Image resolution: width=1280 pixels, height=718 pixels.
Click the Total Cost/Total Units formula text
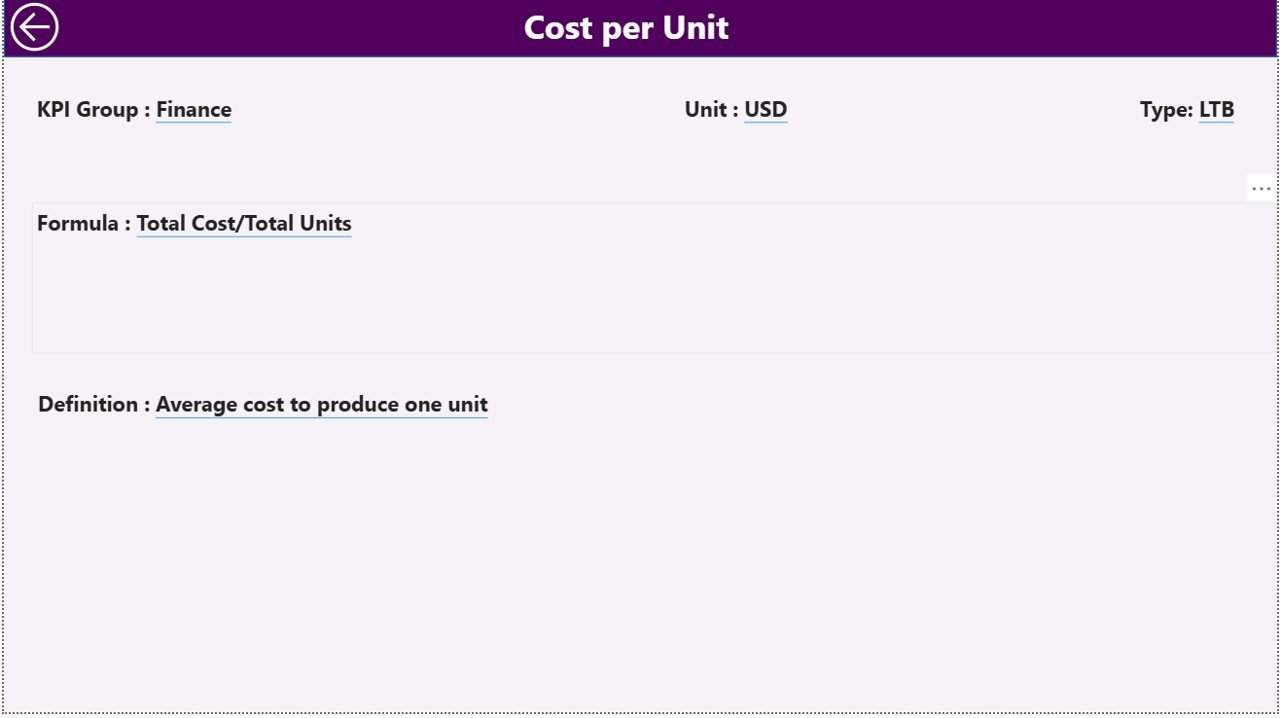[x=244, y=223]
